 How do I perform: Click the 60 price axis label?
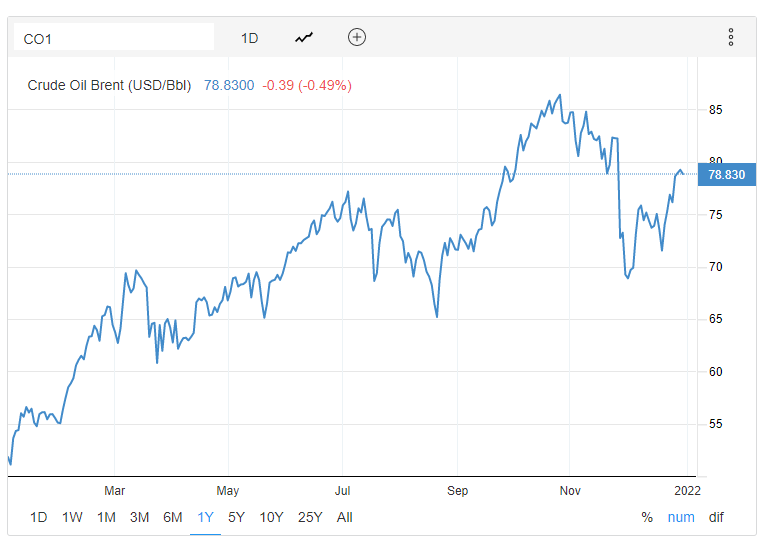(715, 372)
